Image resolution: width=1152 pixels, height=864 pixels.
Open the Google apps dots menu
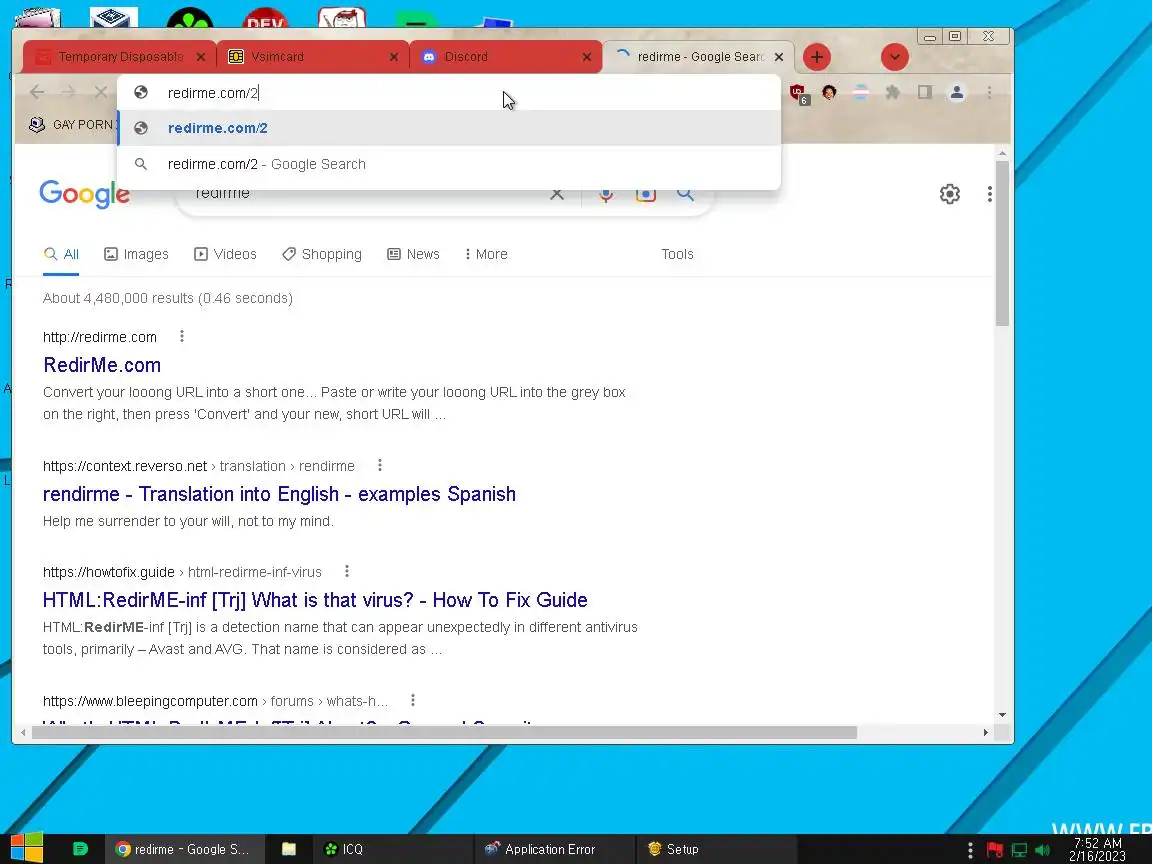pos(990,194)
